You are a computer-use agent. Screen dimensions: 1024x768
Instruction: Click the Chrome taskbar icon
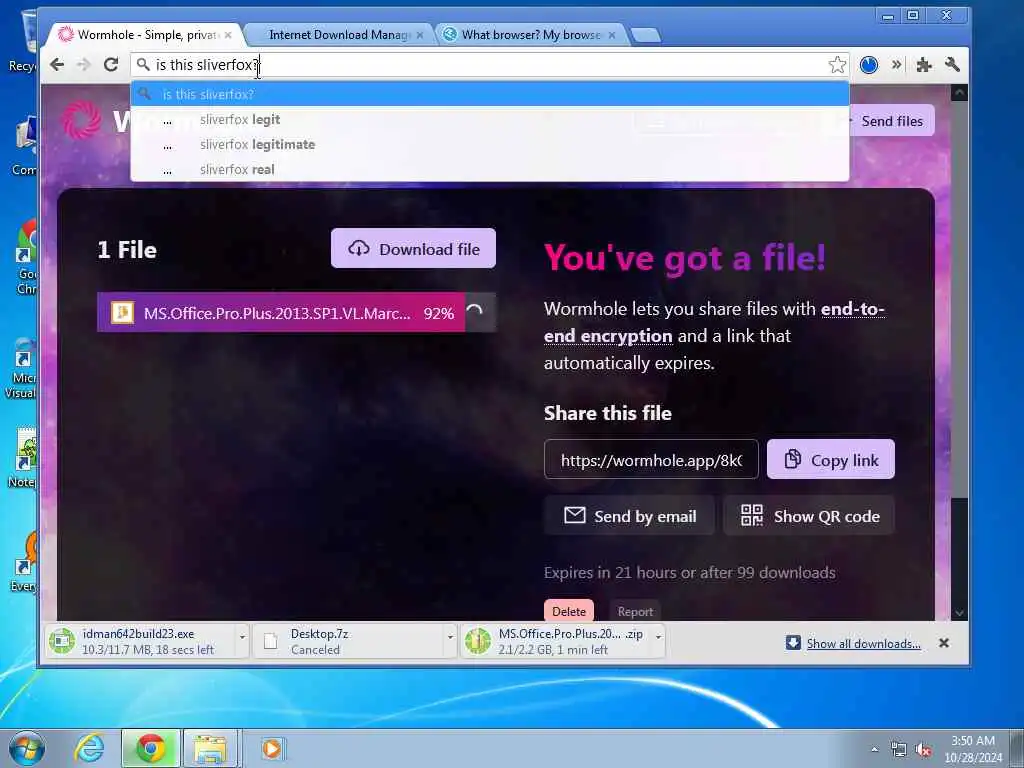click(150, 748)
